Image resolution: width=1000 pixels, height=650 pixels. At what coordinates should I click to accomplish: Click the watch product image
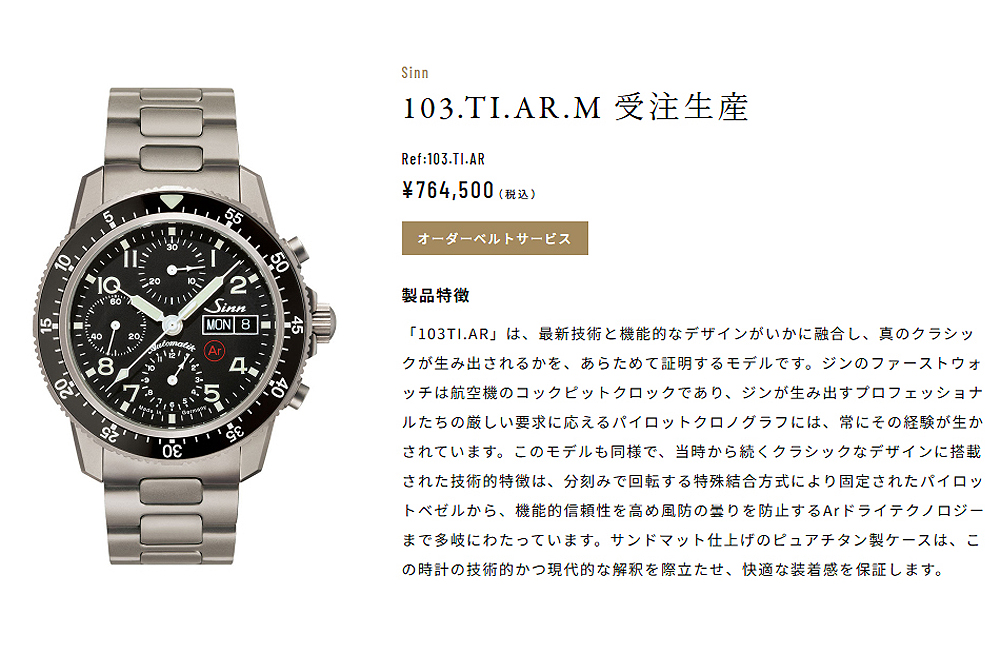tap(185, 325)
